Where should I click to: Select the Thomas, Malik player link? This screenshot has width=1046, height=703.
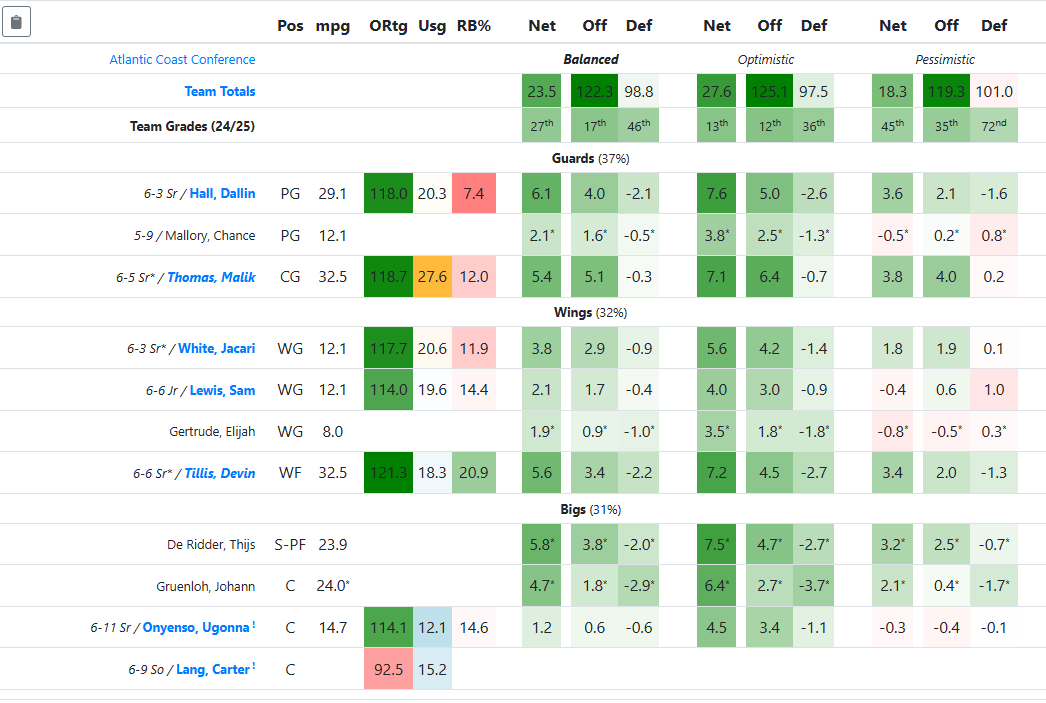[211, 277]
